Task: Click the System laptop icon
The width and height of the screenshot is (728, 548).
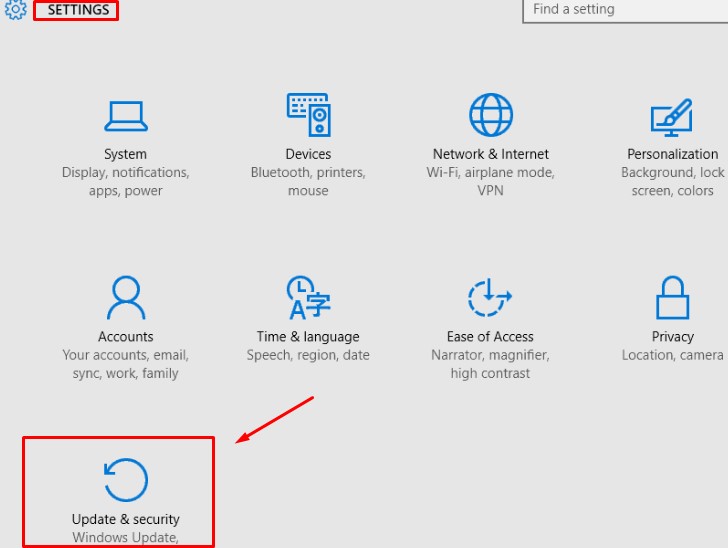Action: [125, 116]
